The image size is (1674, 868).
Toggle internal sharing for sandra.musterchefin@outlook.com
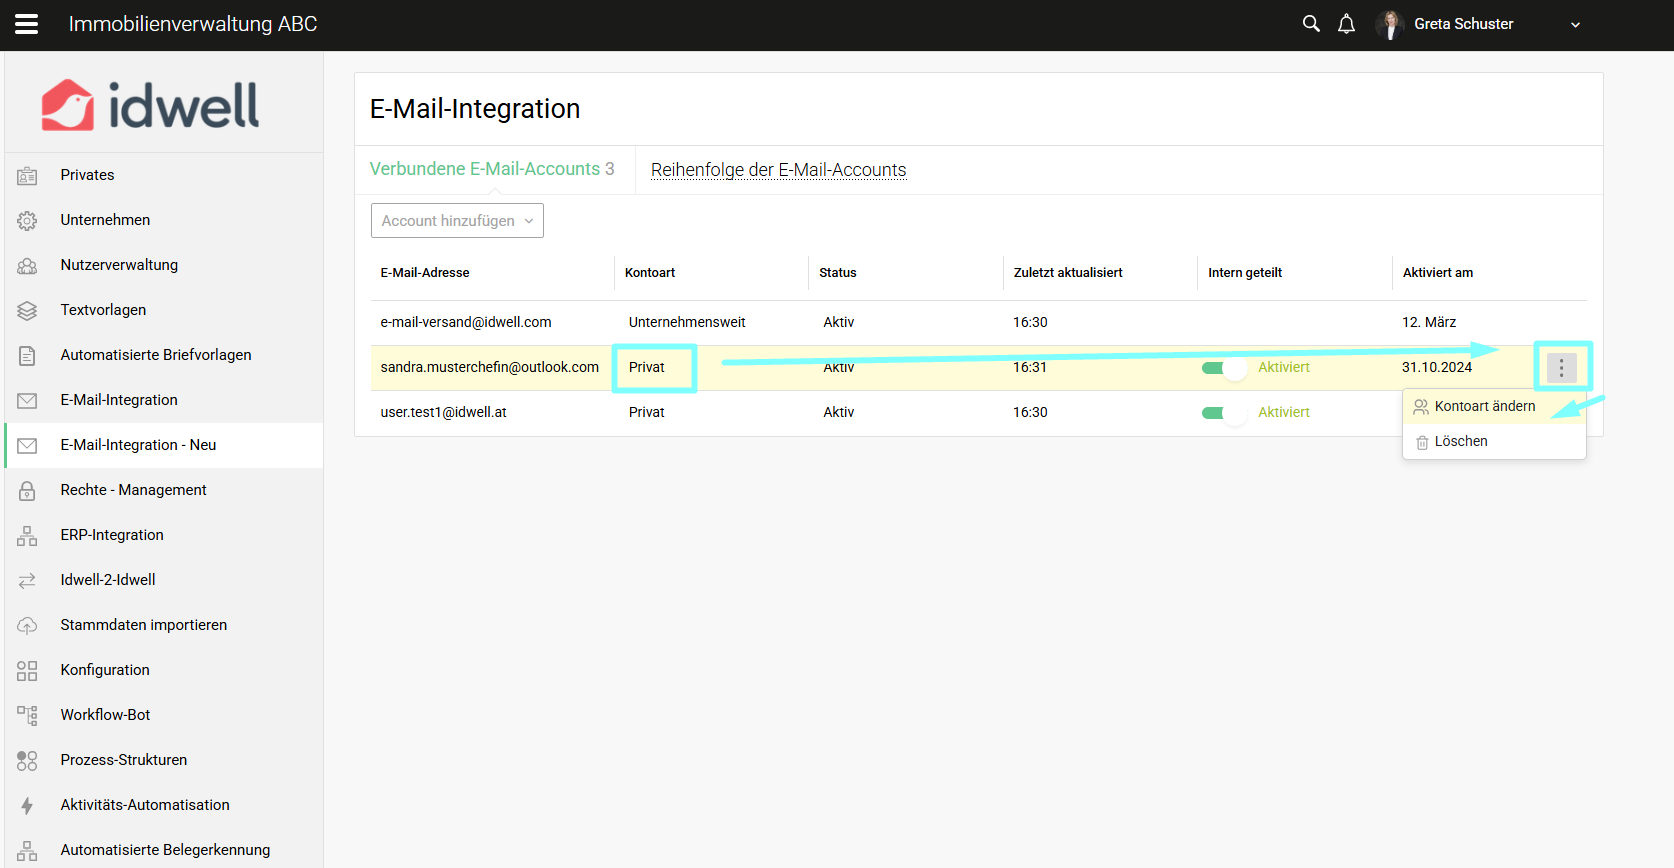coord(1223,368)
